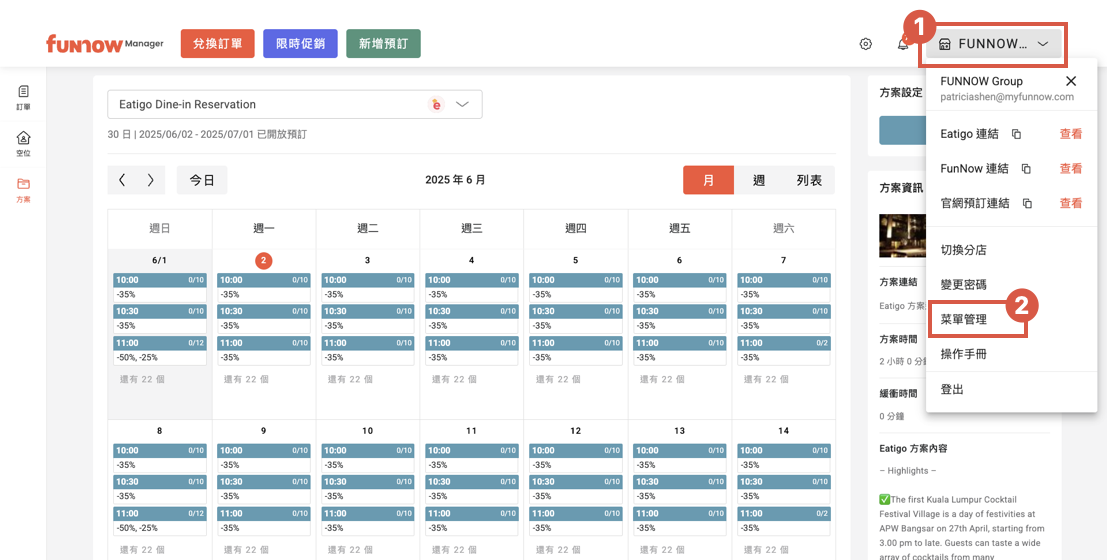1108x560 pixels.
Task: Copy the 官網預訂連結 link
Action: pos(1027,204)
